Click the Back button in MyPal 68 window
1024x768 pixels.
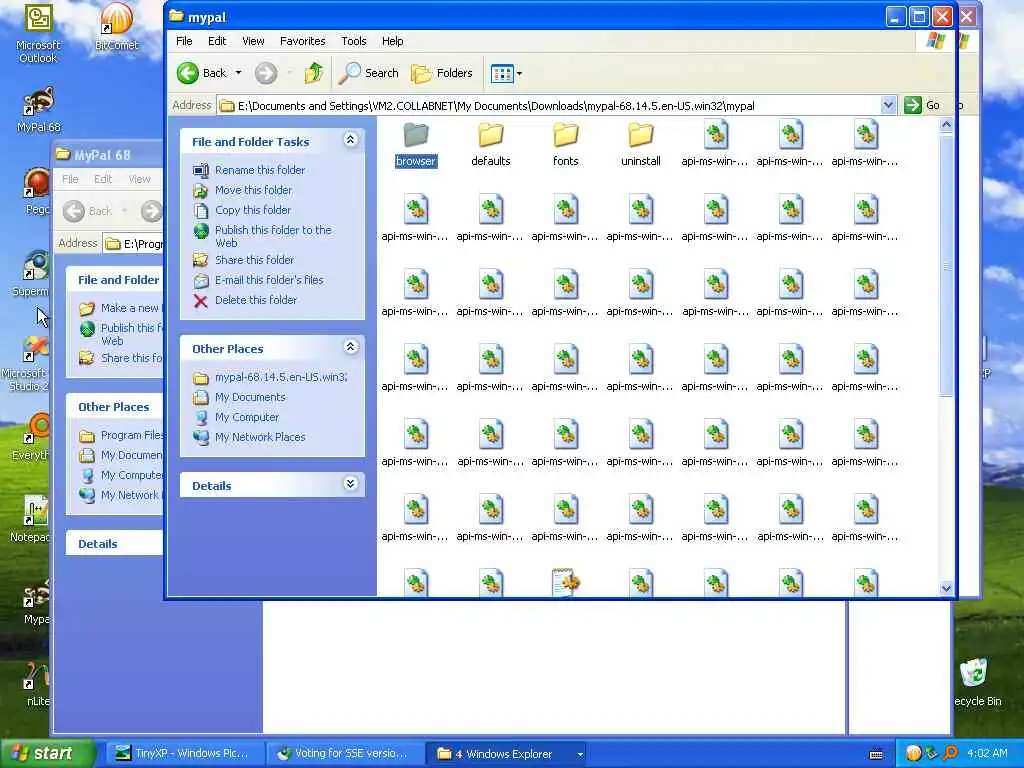(88, 211)
